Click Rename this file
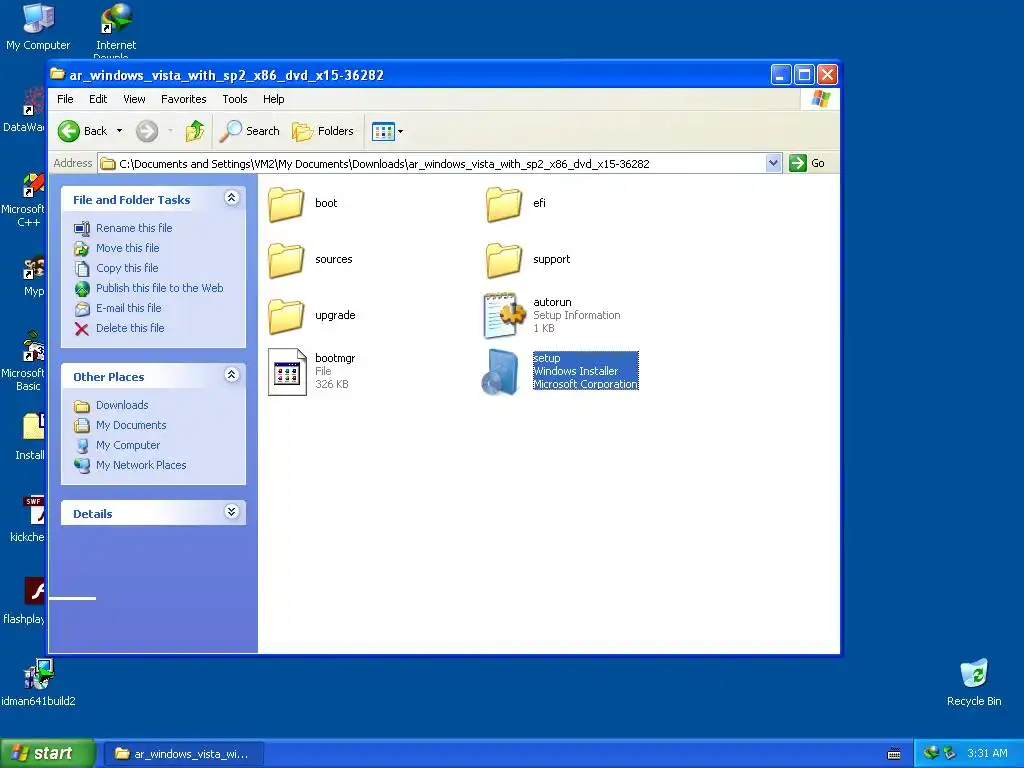The image size is (1024, 768). click(x=134, y=228)
